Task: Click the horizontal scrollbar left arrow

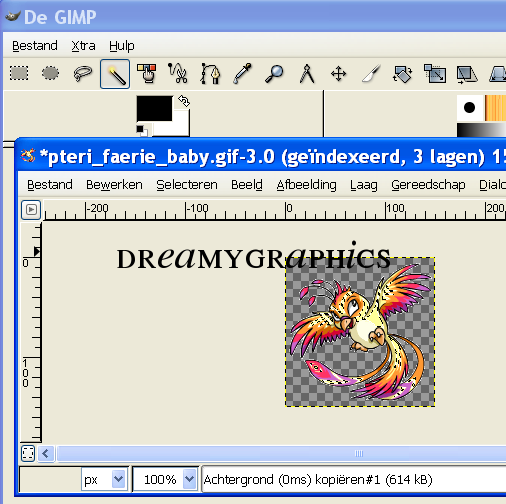Action: pos(46,454)
